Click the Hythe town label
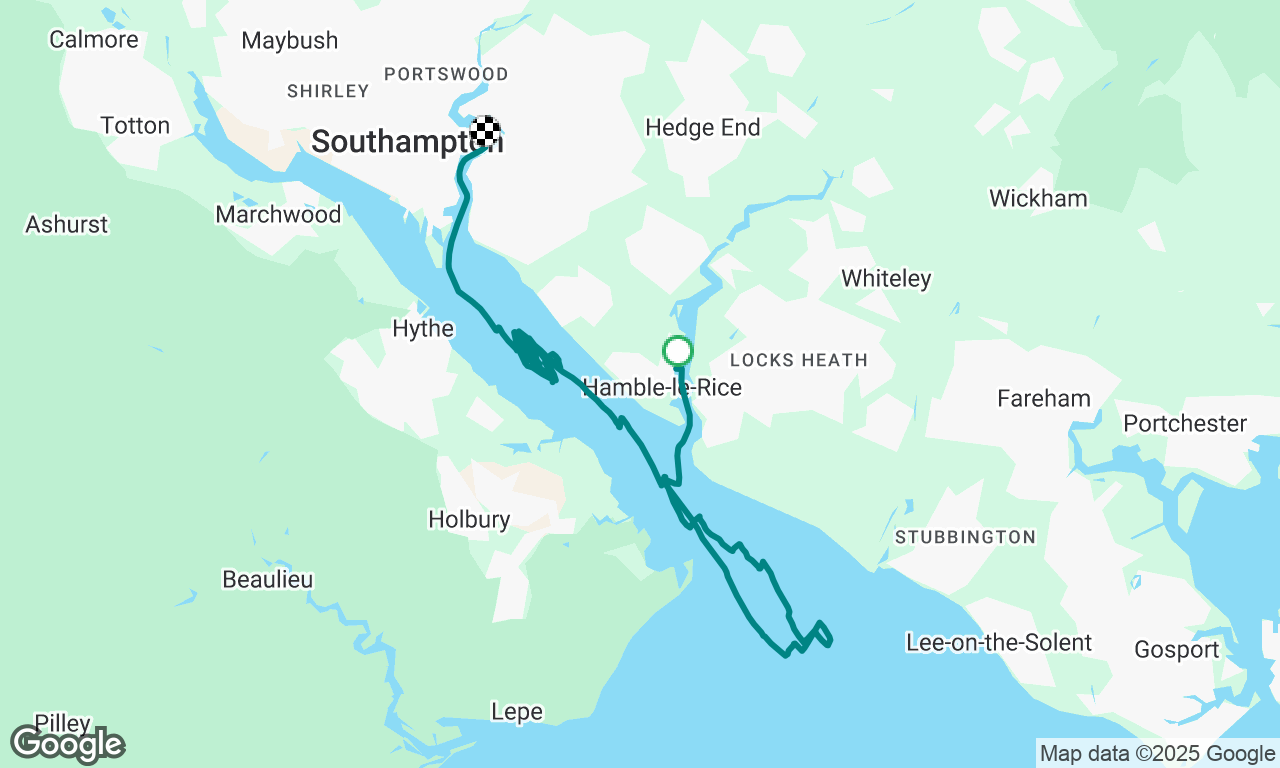The width and height of the screenshot is (1280, 768). coord(423,329)
